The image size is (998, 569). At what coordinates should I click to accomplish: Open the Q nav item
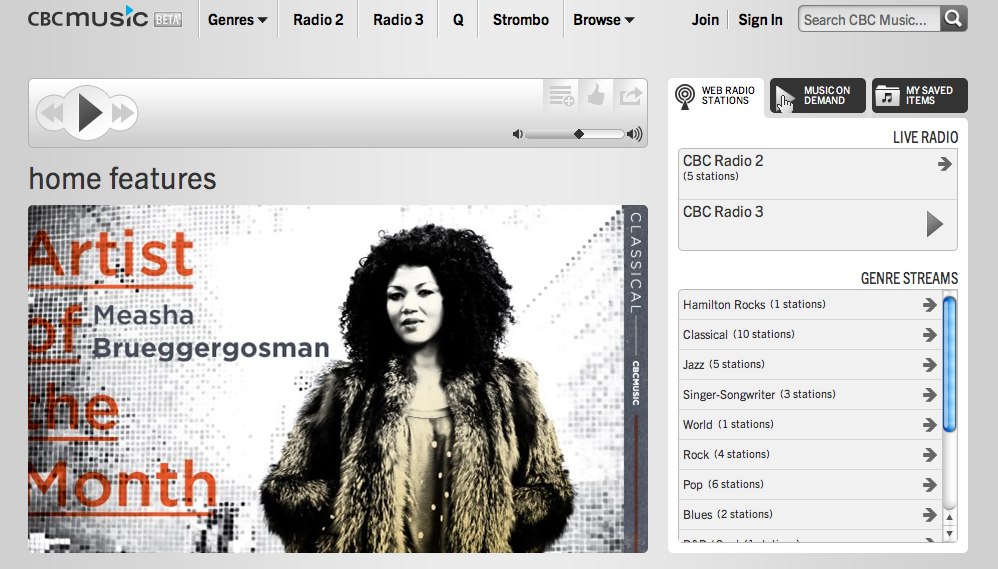coord(458,20)
